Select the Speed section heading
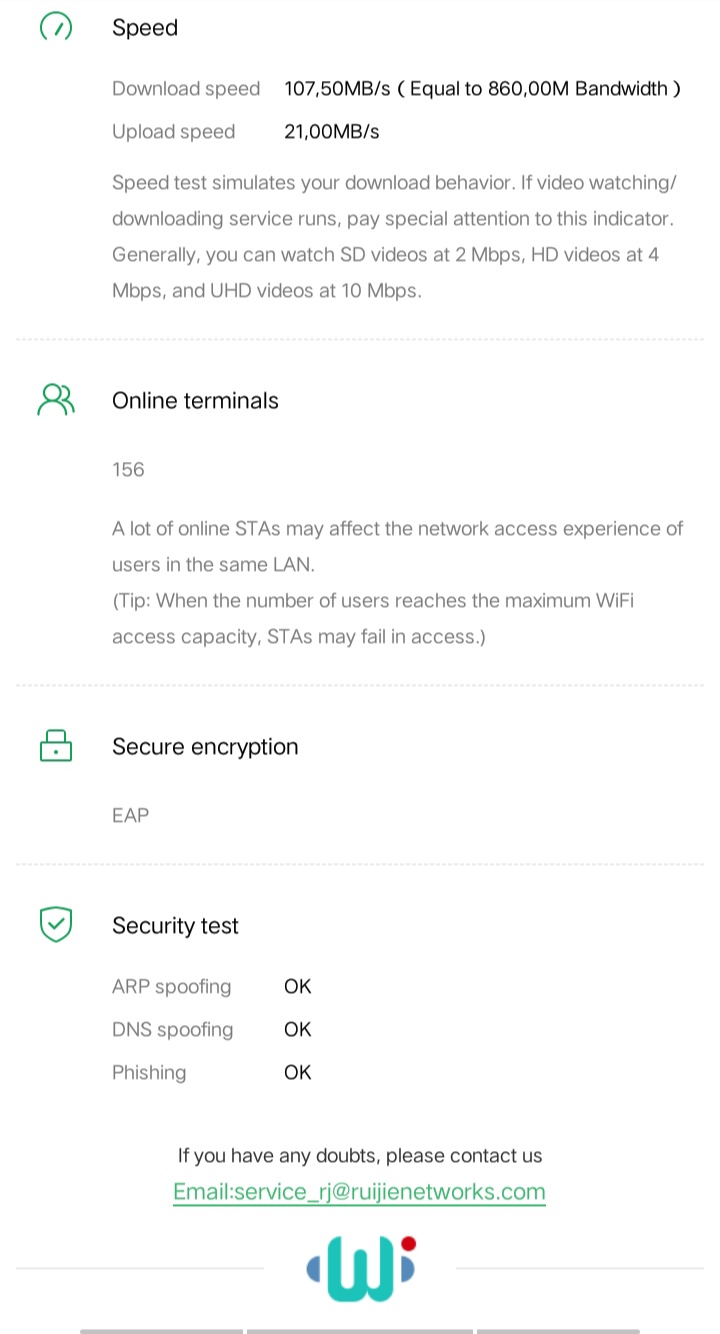The image size is (720, 1334). click(145, 28)
